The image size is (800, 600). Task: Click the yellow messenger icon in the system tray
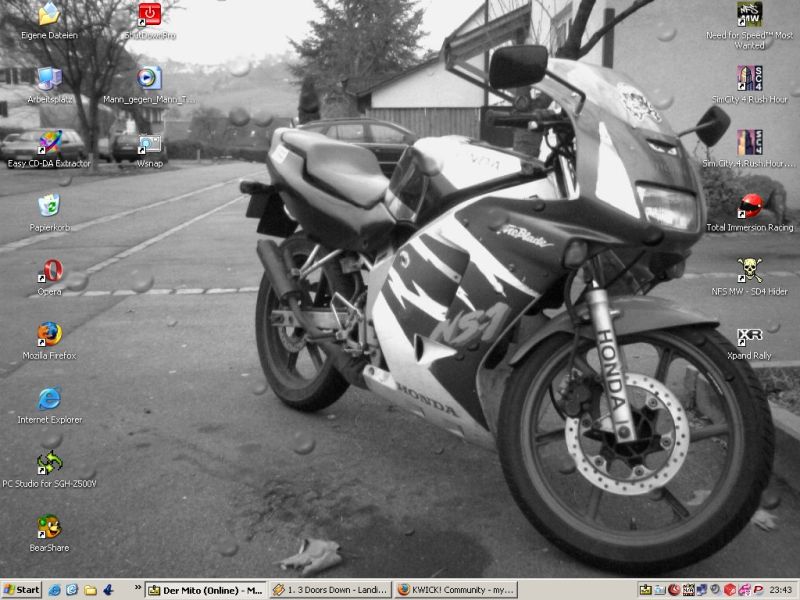(645, 590)
